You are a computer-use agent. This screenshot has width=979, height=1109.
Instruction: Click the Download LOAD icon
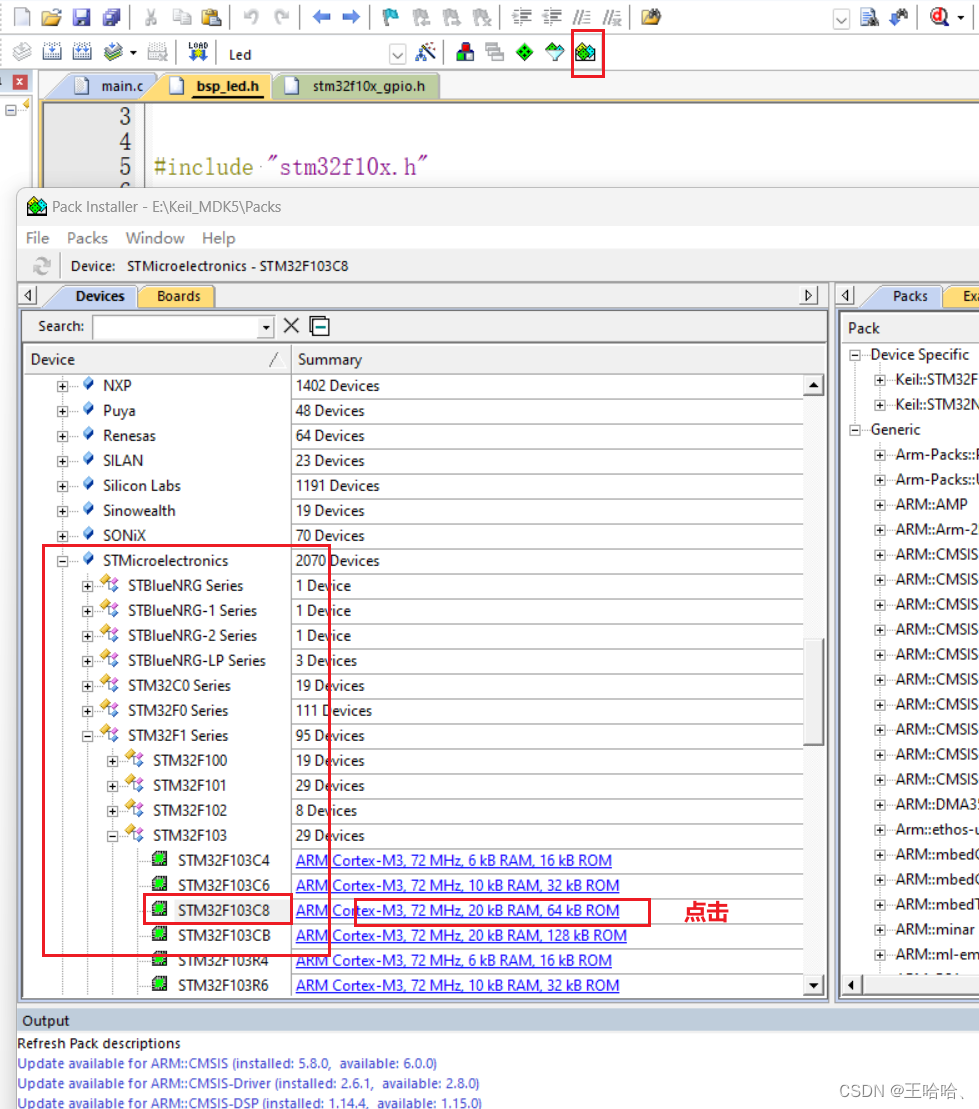(x=198, y=51)
